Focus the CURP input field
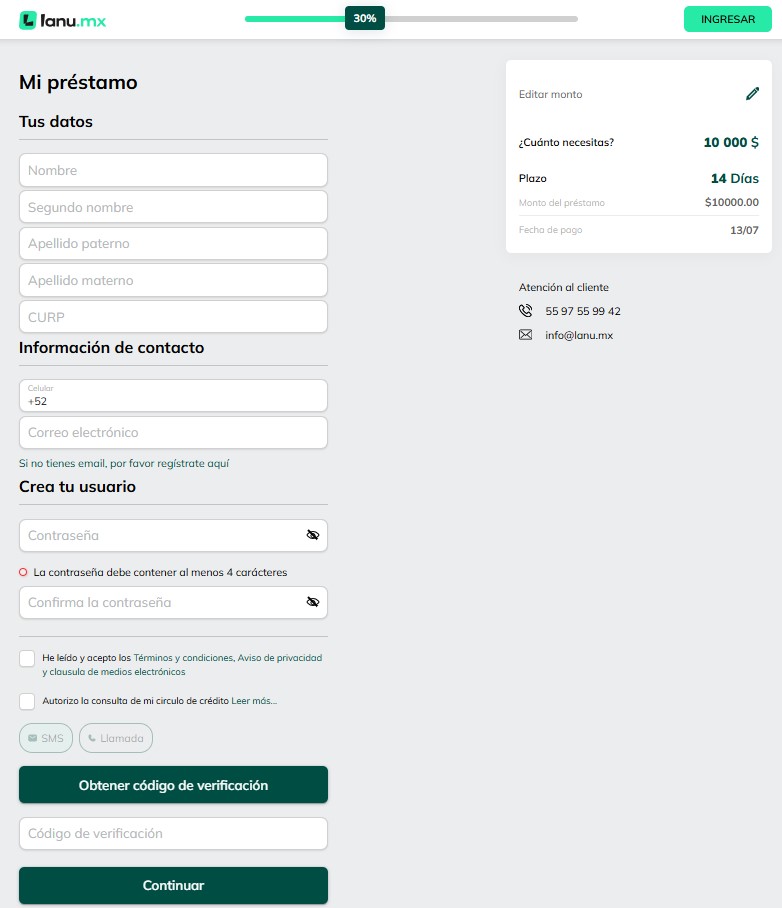The width and height of the screenshot is (782, 908). pos(173,317)
